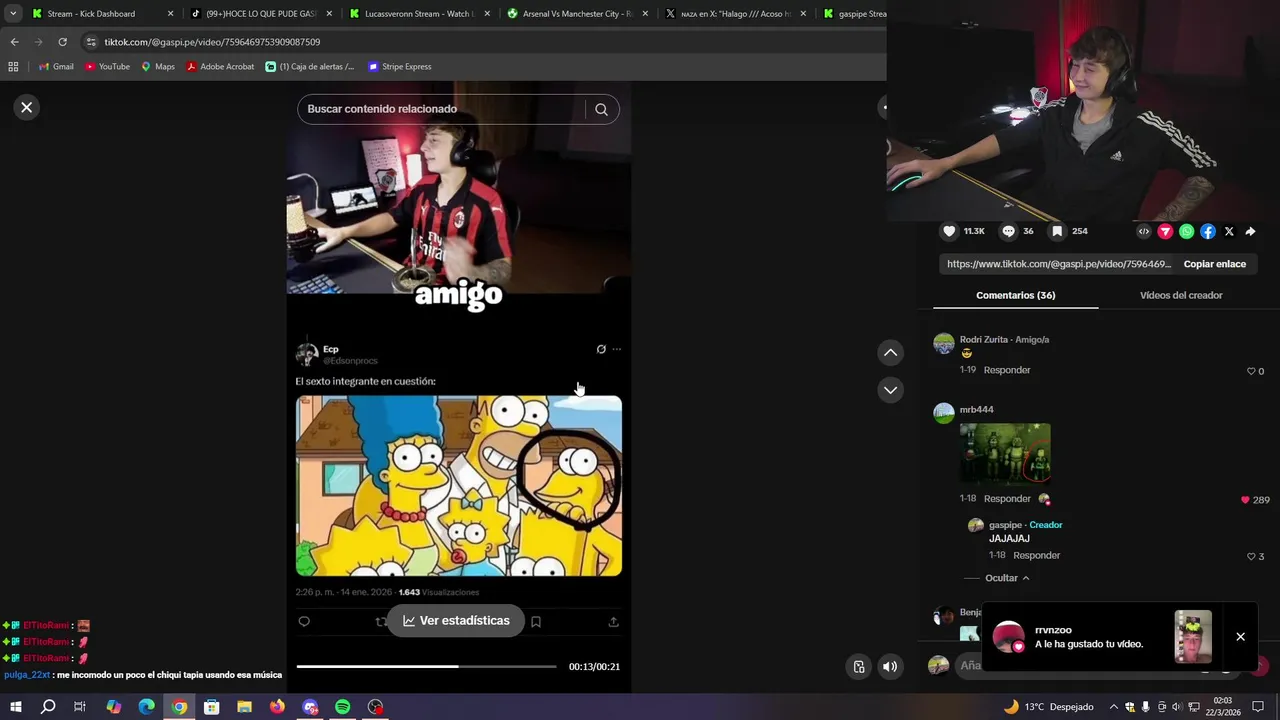Toggle auto-scroll icon beside the volume button
Image resolution: width=1280 pixels, height=720 pixels.
coord(859,666)
